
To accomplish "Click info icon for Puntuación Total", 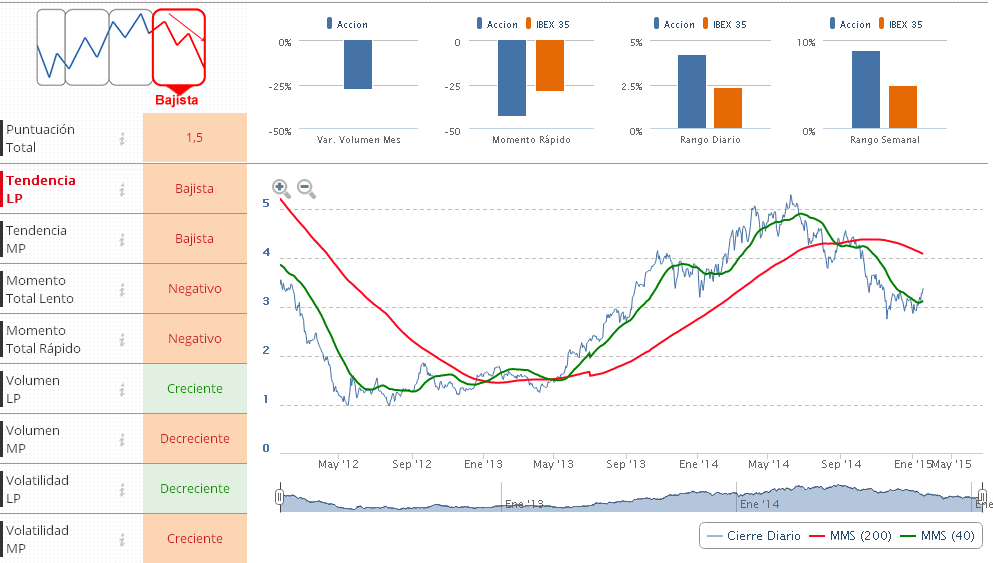I will [122, 138].
